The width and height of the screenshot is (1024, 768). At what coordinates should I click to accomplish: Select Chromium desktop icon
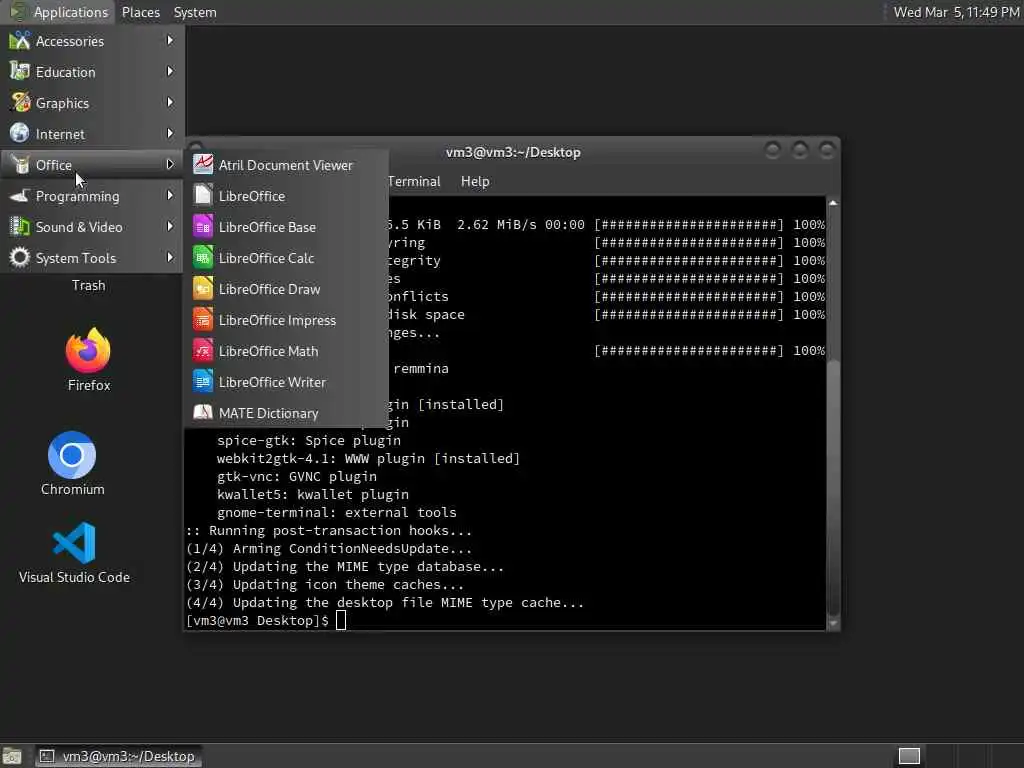(72, 464)
